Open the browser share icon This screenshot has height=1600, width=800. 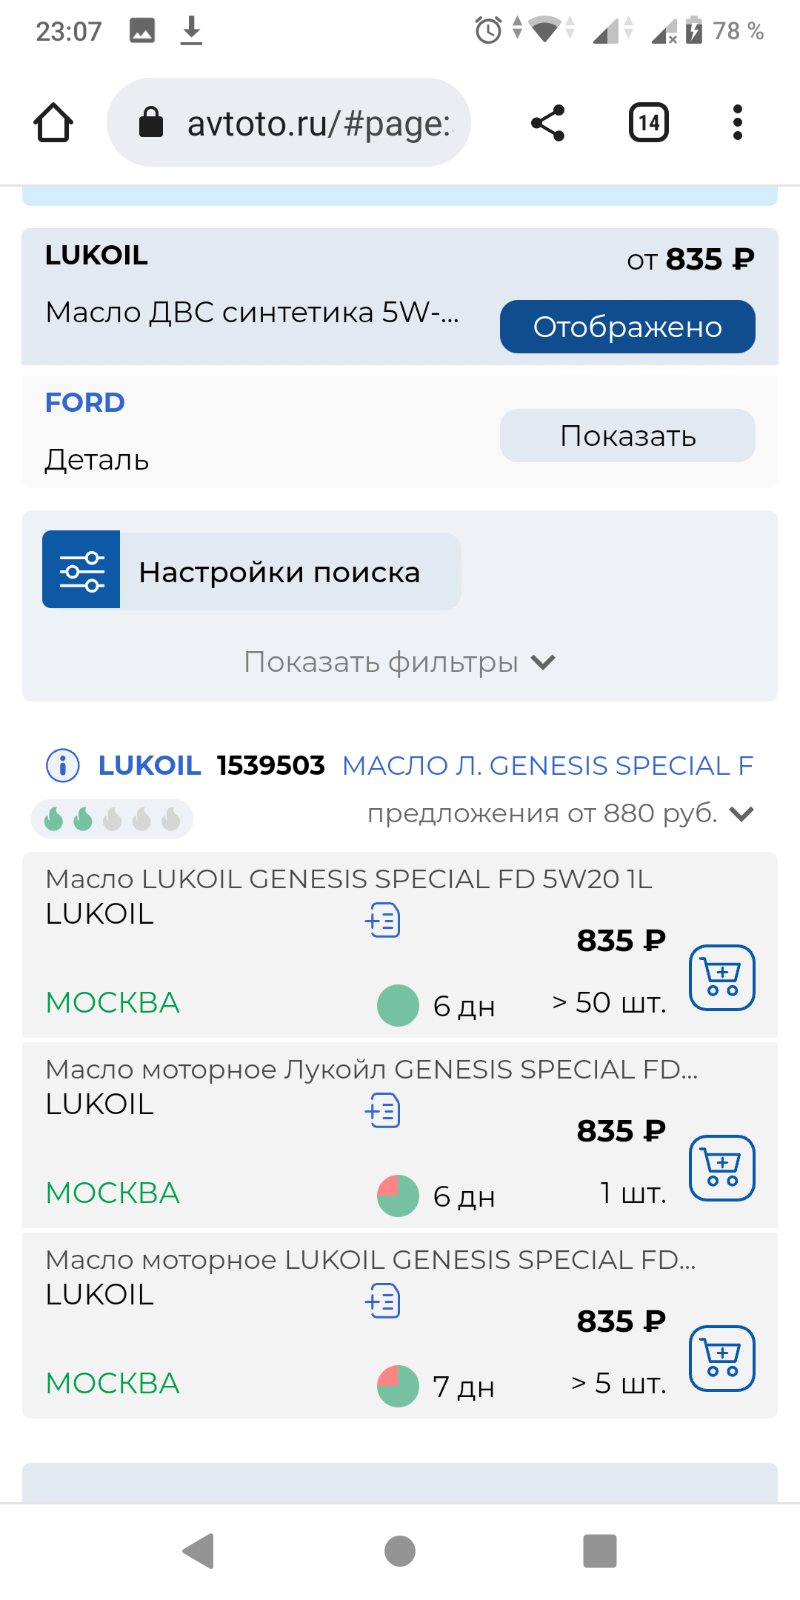[548, 123]
